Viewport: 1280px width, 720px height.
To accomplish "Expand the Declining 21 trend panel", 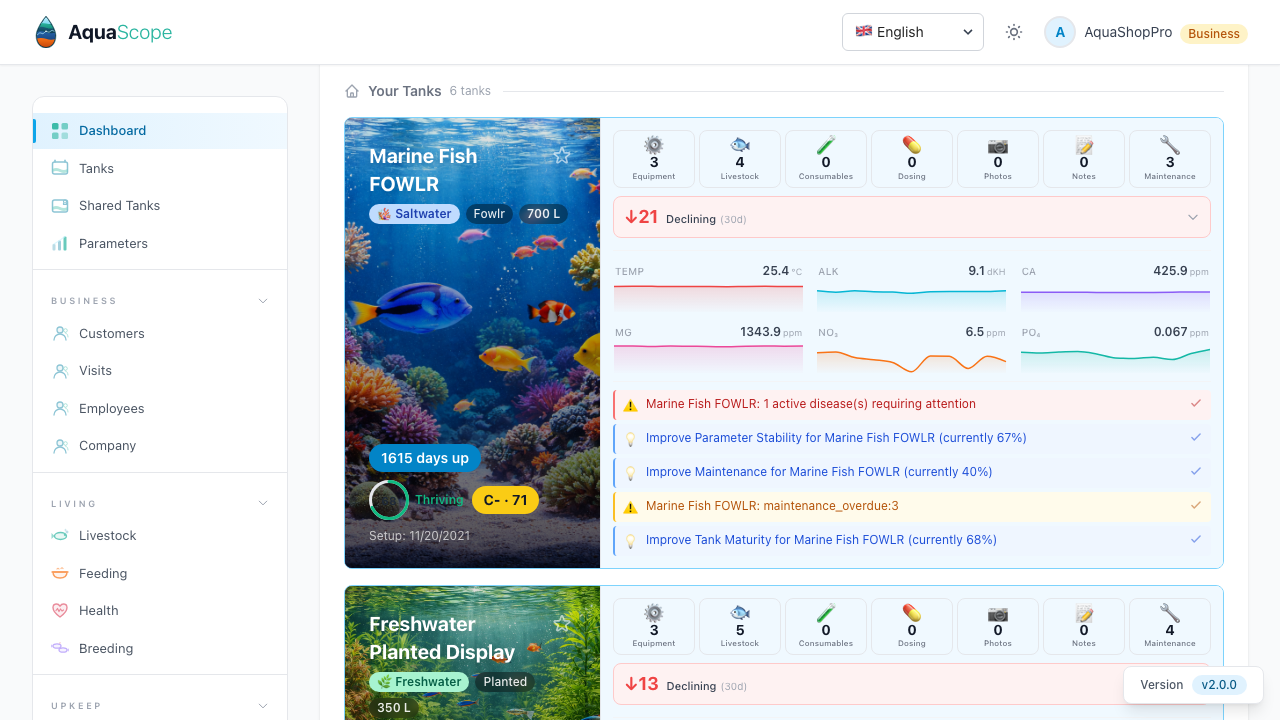I will tap(1192, 217).
